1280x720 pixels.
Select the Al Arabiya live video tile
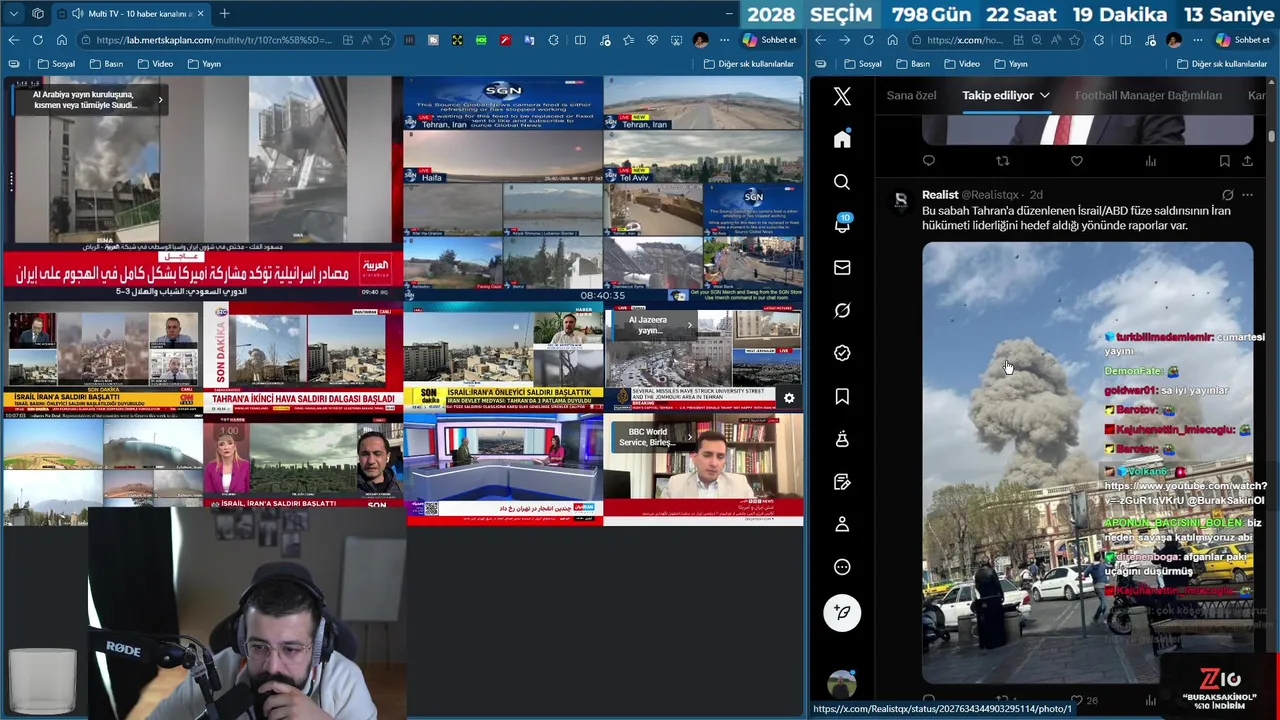[202, 188]
